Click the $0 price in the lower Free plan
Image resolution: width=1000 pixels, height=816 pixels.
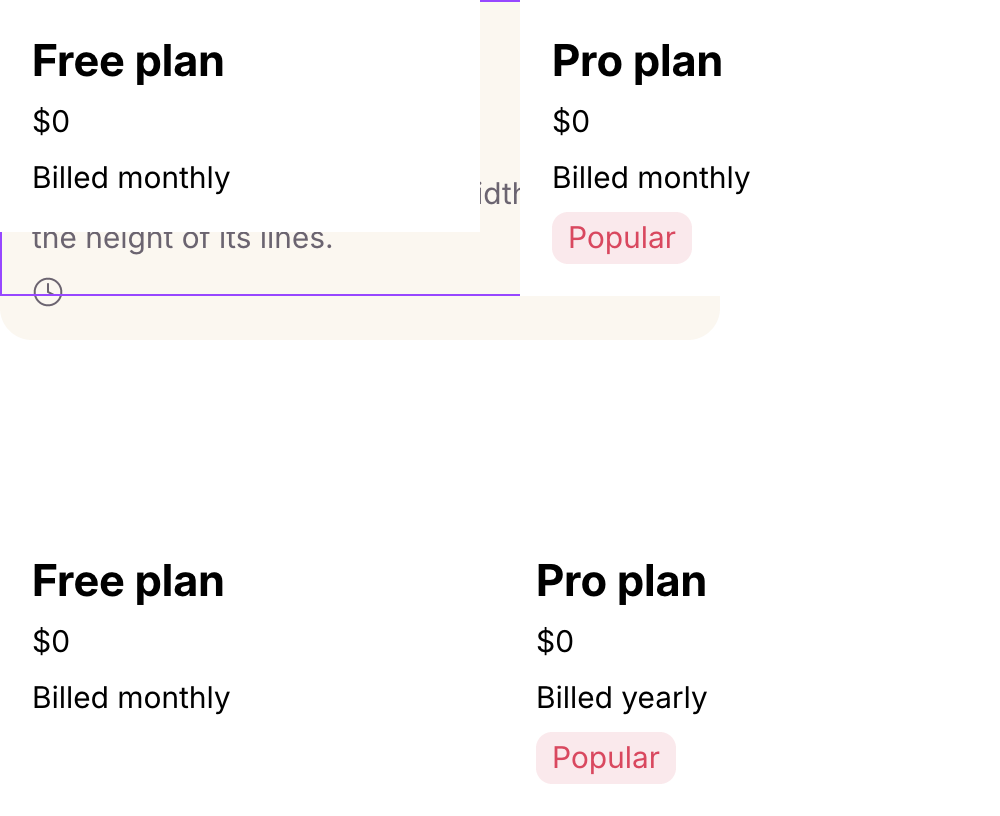51,641
